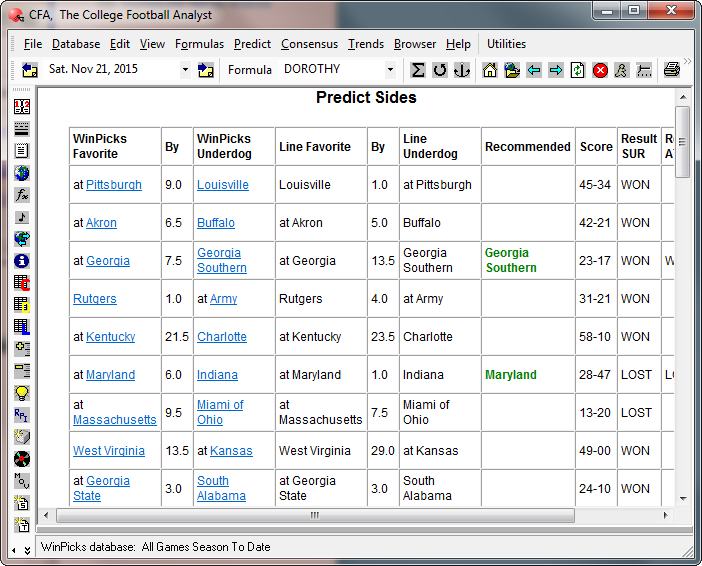Expand the toolbar overflow chevron
The width and height of the screenshot is (702, 566).
687,61
